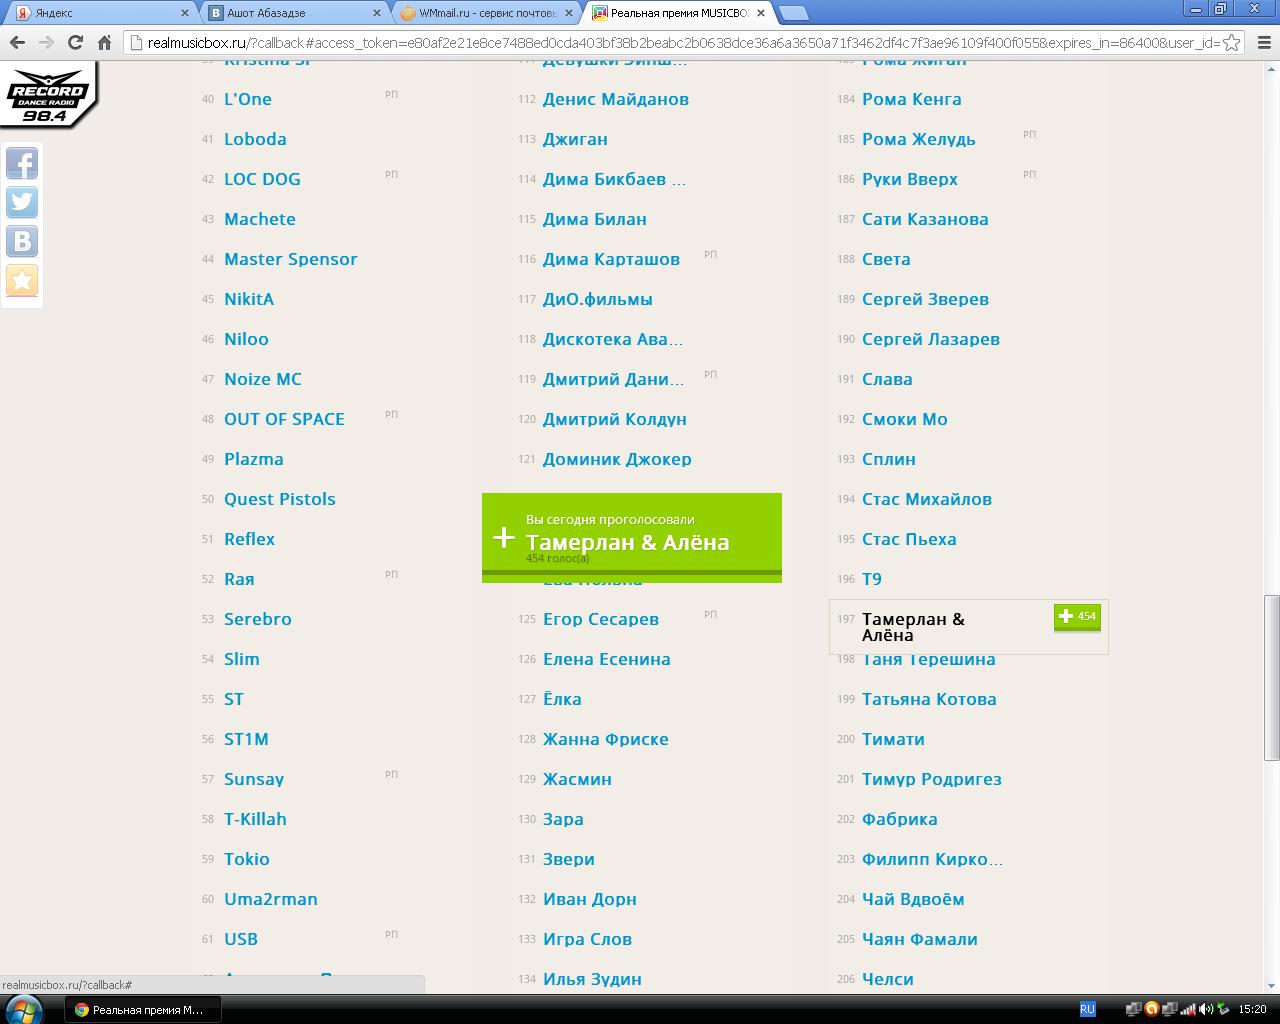Go forward with the browser forward arrow

click(x=46, y=42)
